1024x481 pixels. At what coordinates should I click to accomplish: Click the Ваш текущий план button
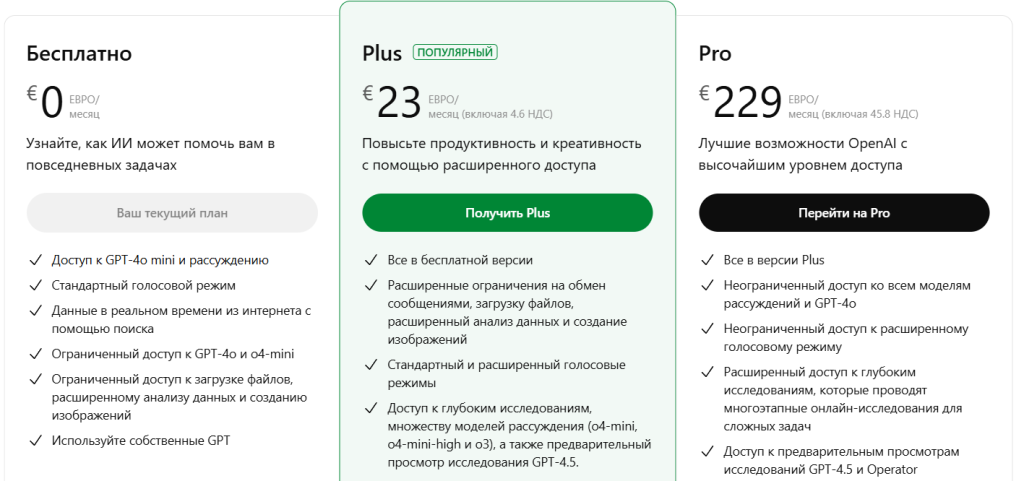tap(172, 213)
